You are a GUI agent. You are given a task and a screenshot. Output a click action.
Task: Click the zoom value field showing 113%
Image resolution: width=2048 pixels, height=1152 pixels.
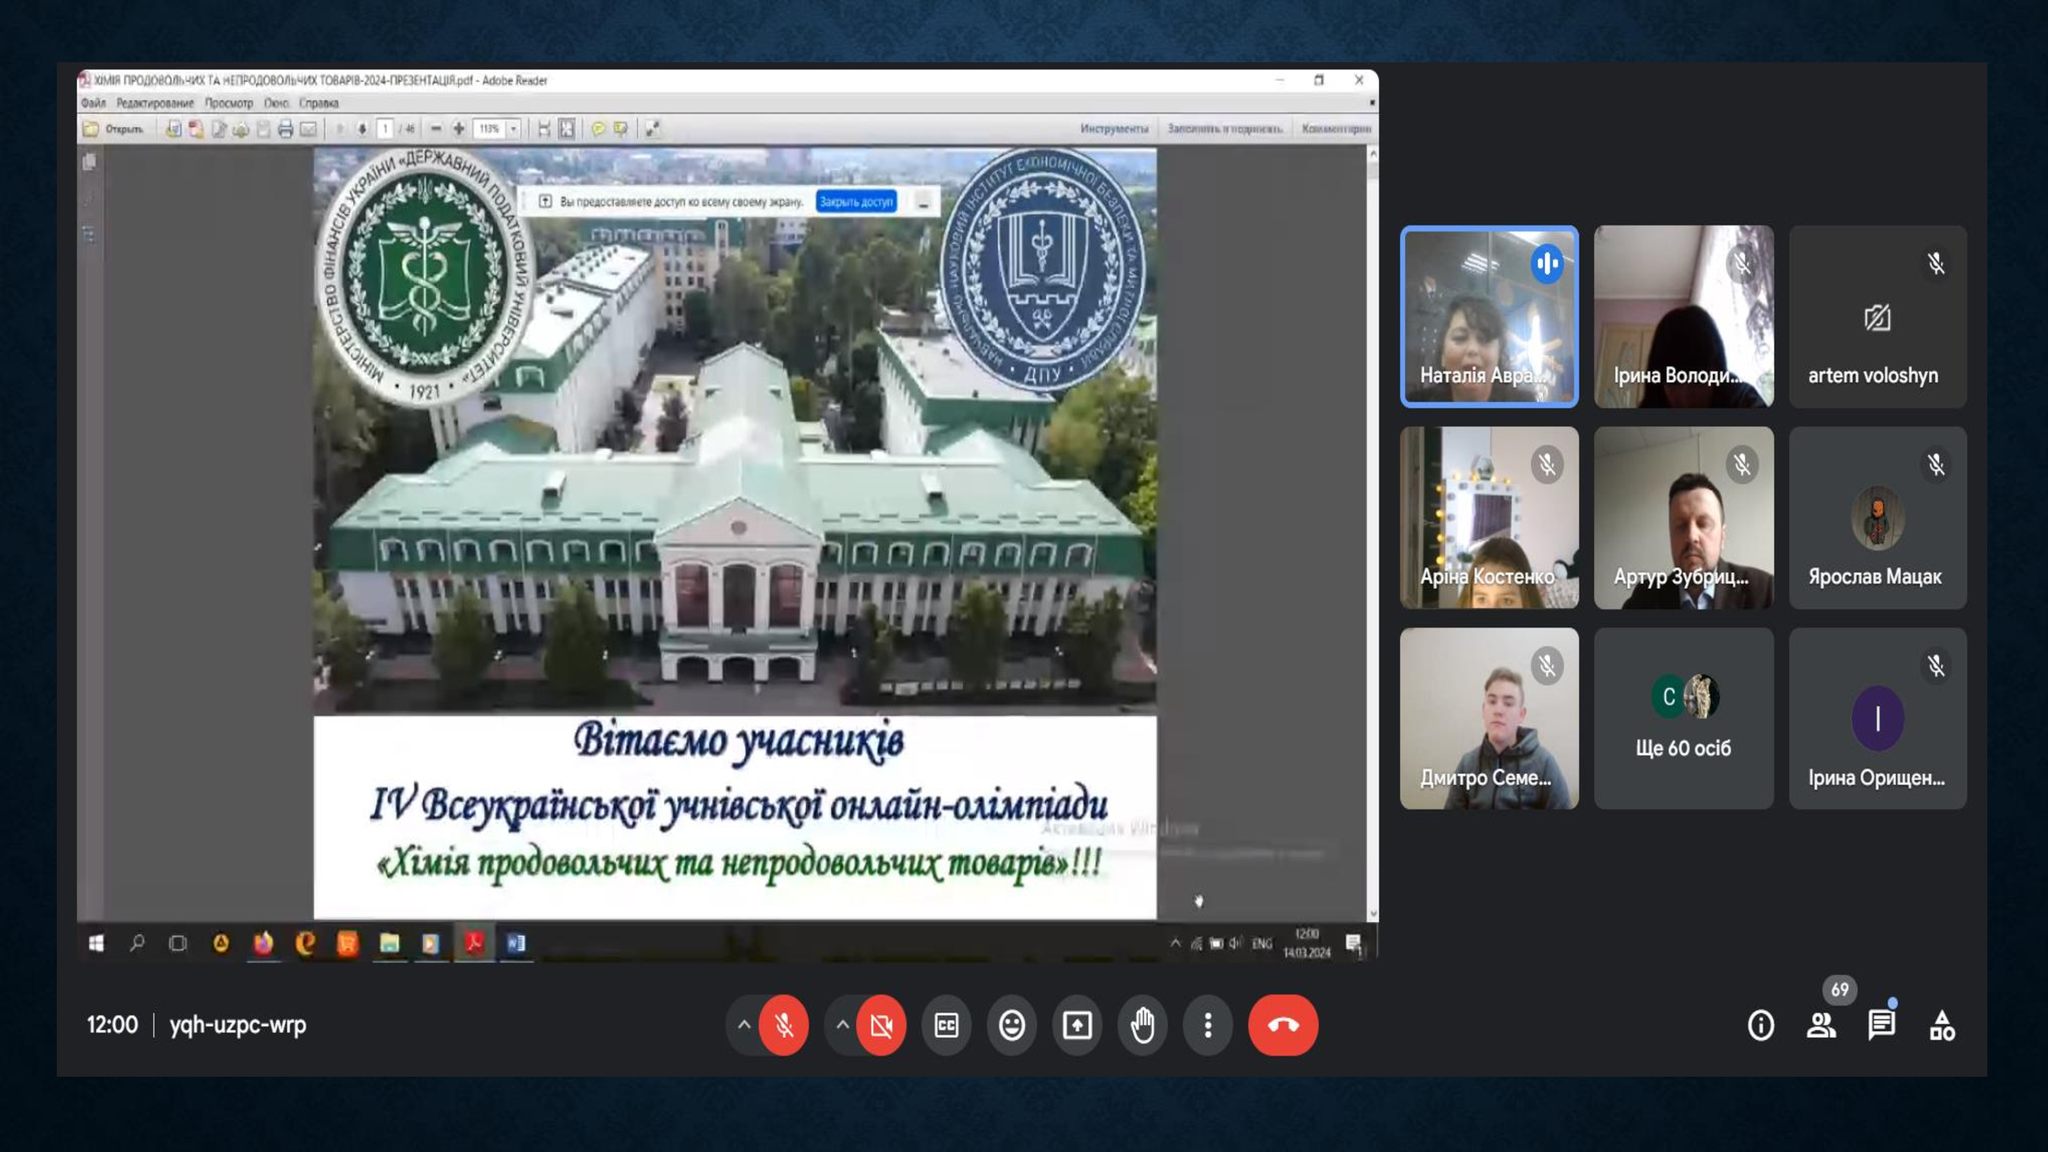490,129
